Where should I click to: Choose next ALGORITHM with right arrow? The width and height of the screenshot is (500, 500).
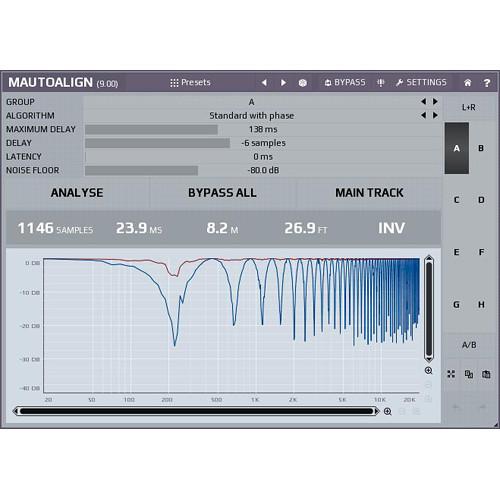(435, 115)
